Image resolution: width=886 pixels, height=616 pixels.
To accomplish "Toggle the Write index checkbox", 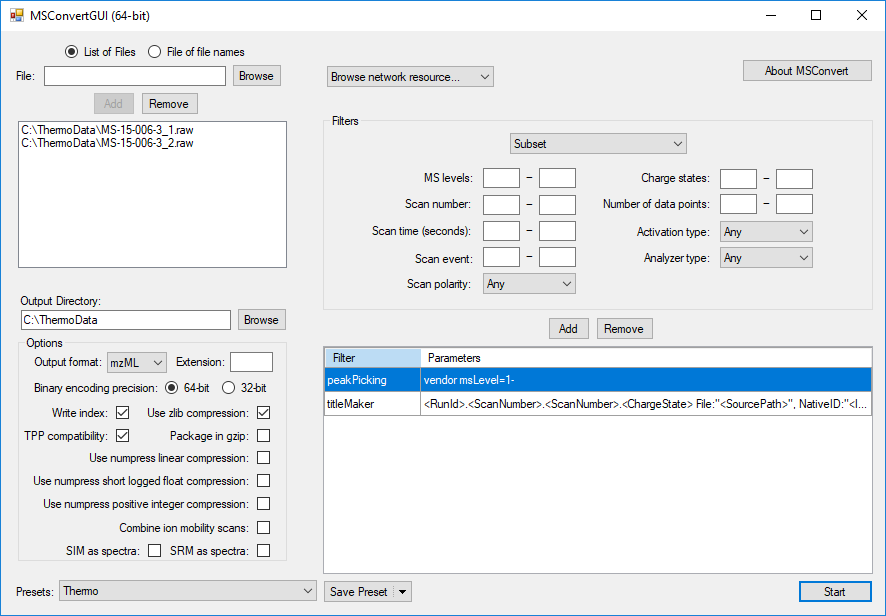I will click(x=123, y=413).
